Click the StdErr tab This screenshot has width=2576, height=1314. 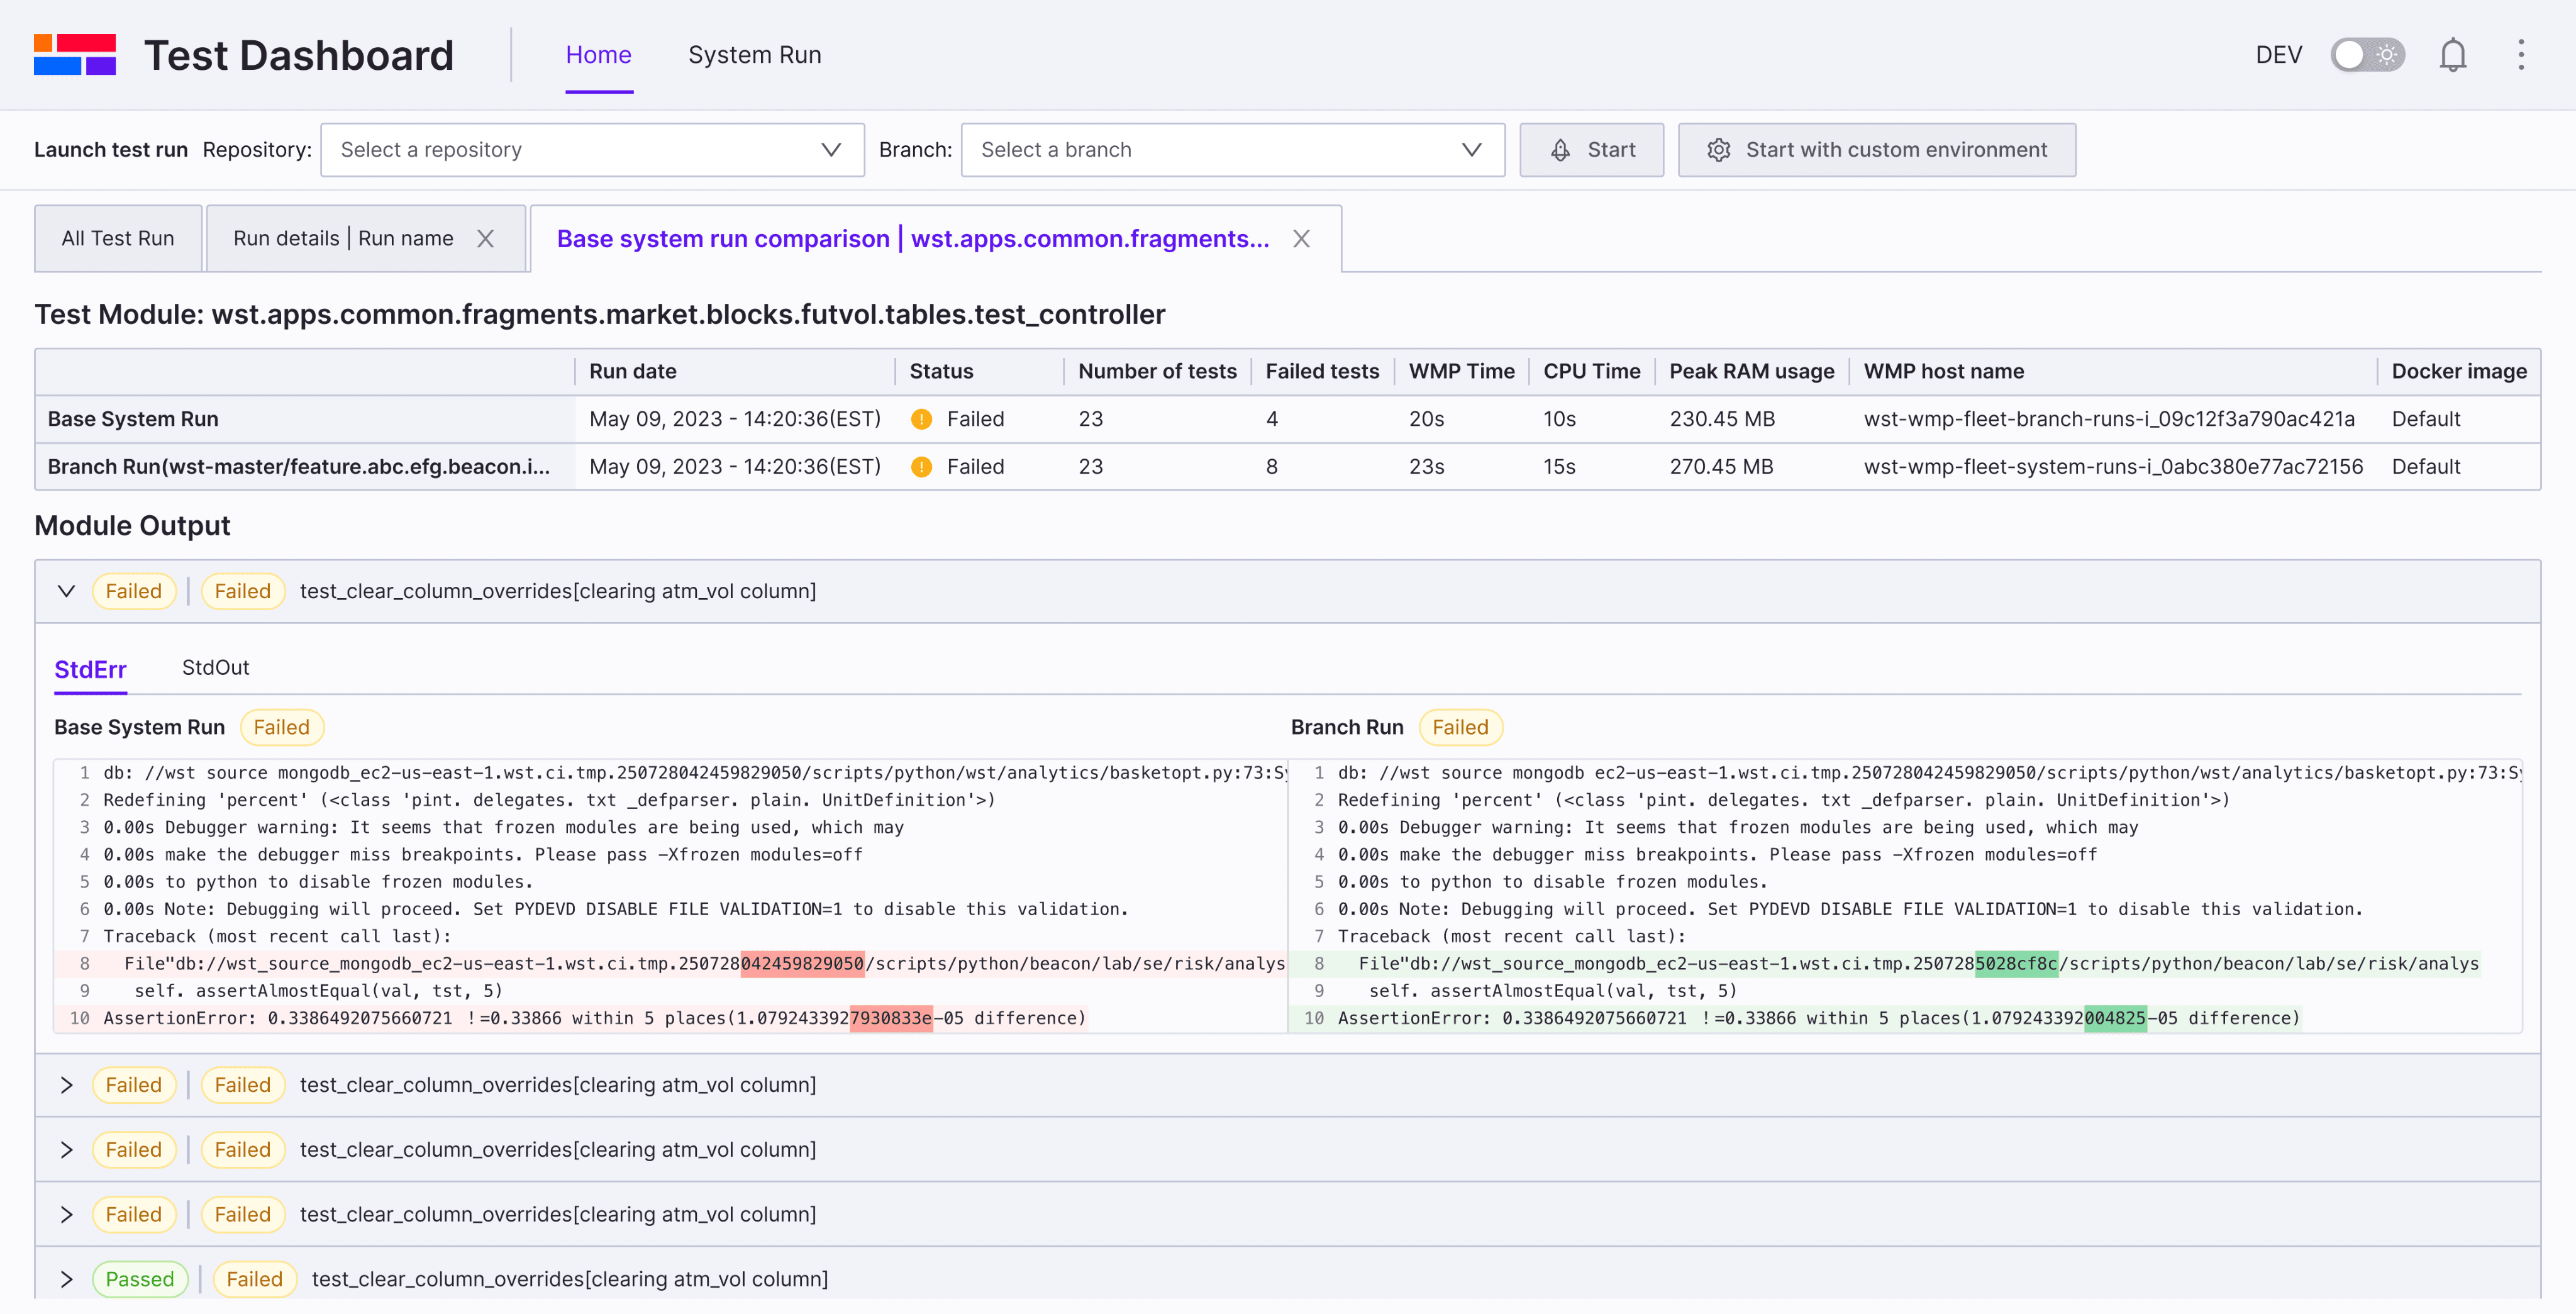click(x=90, y=669)
